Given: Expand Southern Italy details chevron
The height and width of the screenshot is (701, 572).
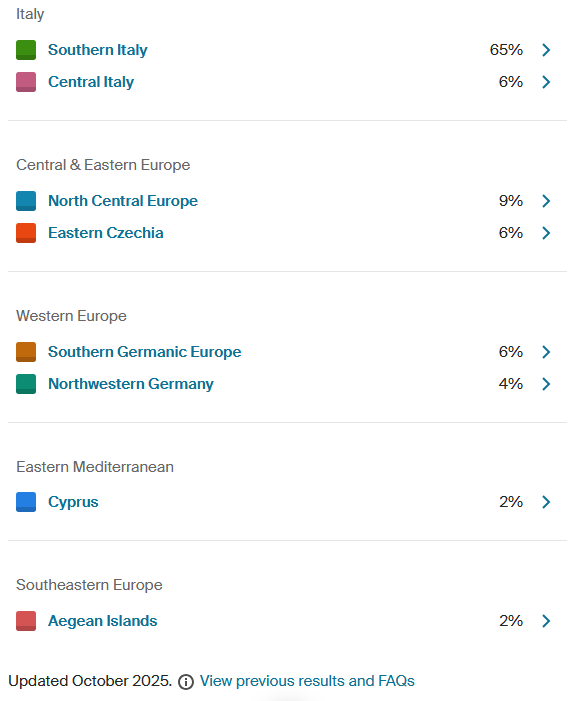Looking at the screenshot, I should (x=546, y=50).
